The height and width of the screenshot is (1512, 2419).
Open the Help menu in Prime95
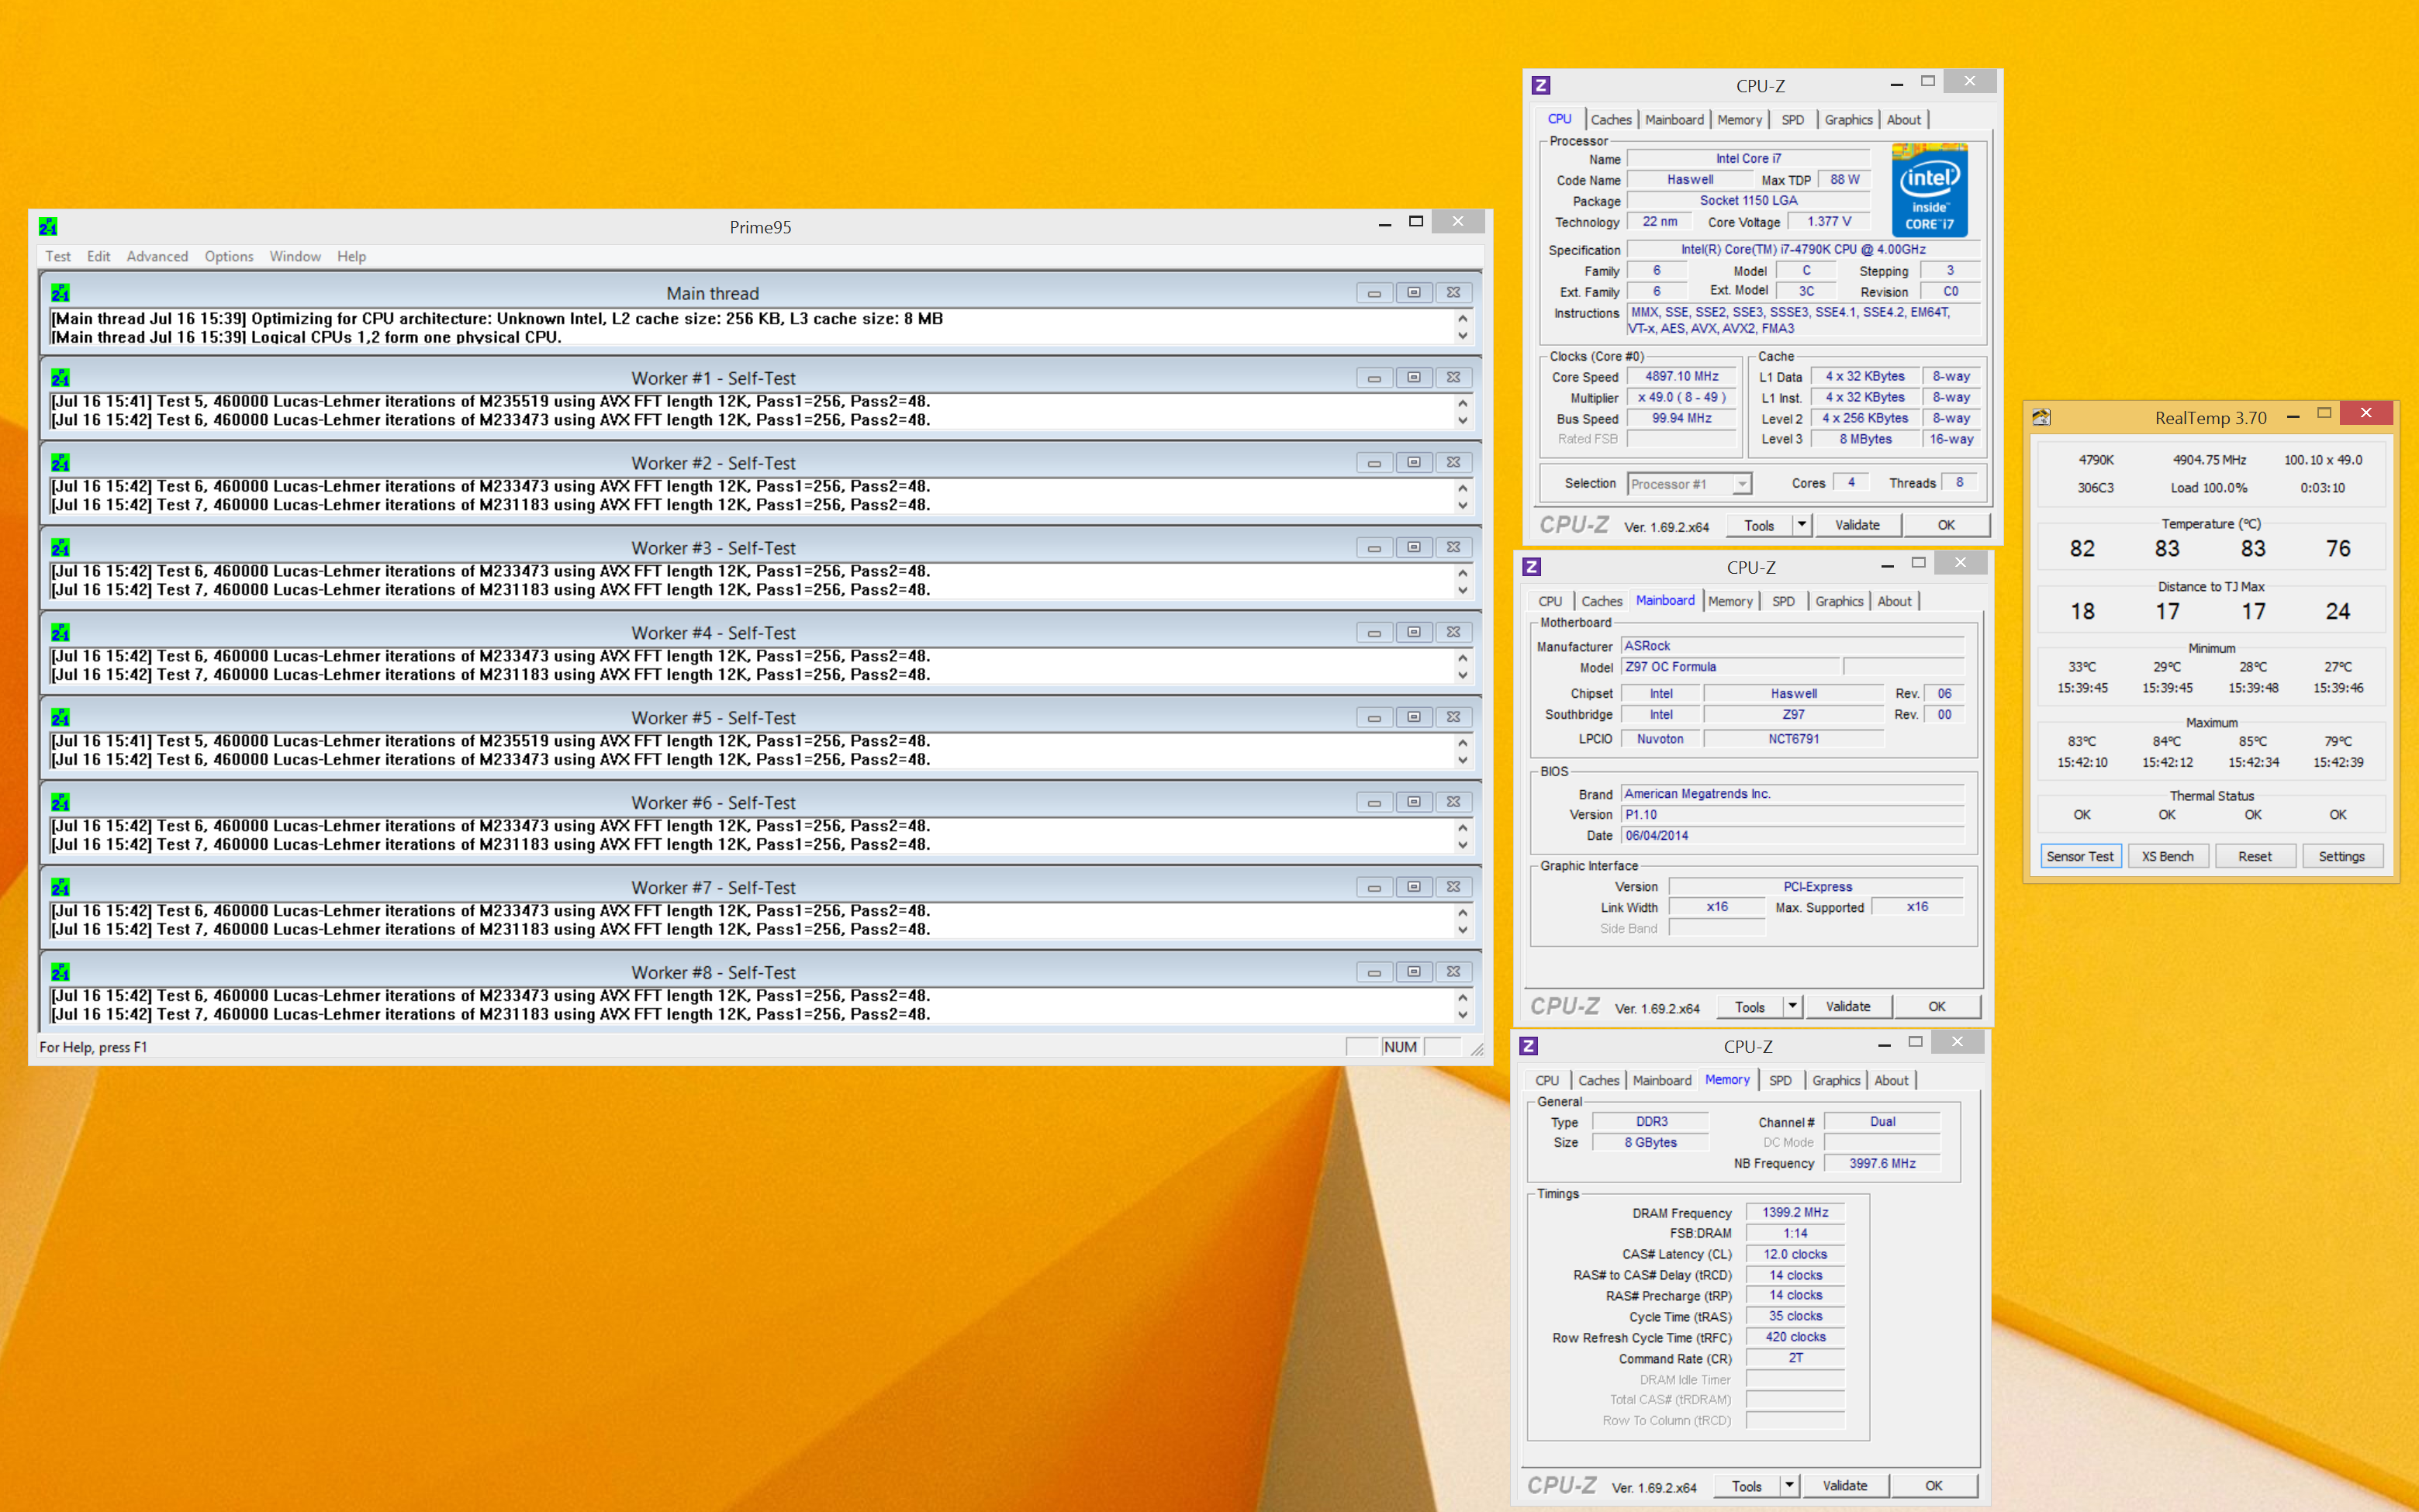(x=351, y=257)
